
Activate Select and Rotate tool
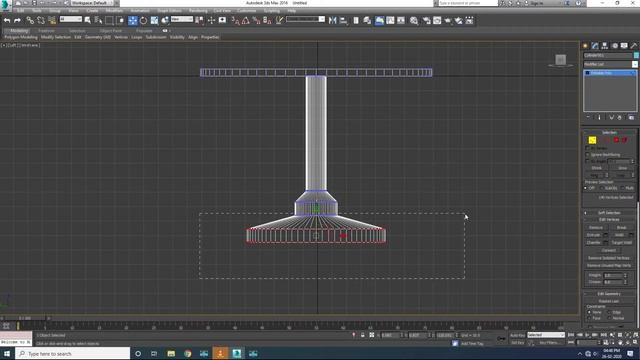[x=144, y=20]
